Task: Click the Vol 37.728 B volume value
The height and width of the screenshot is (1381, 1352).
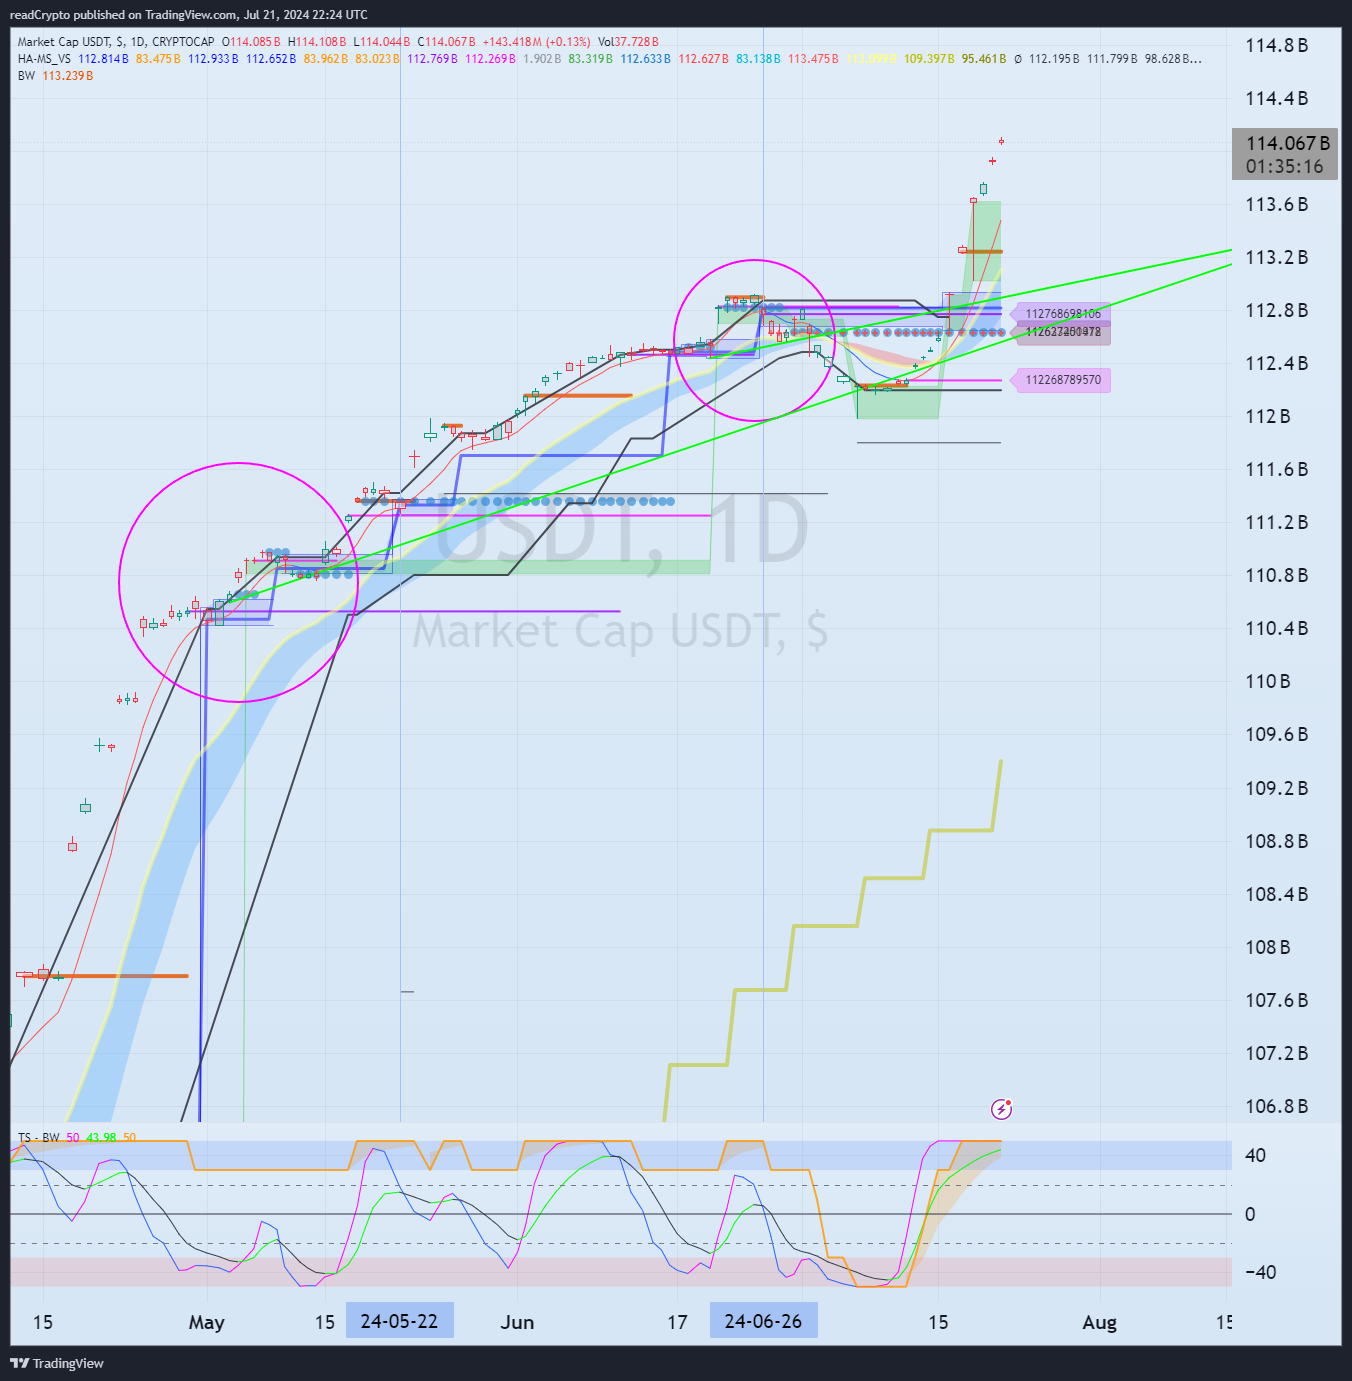Action: [x=629, y=42]
